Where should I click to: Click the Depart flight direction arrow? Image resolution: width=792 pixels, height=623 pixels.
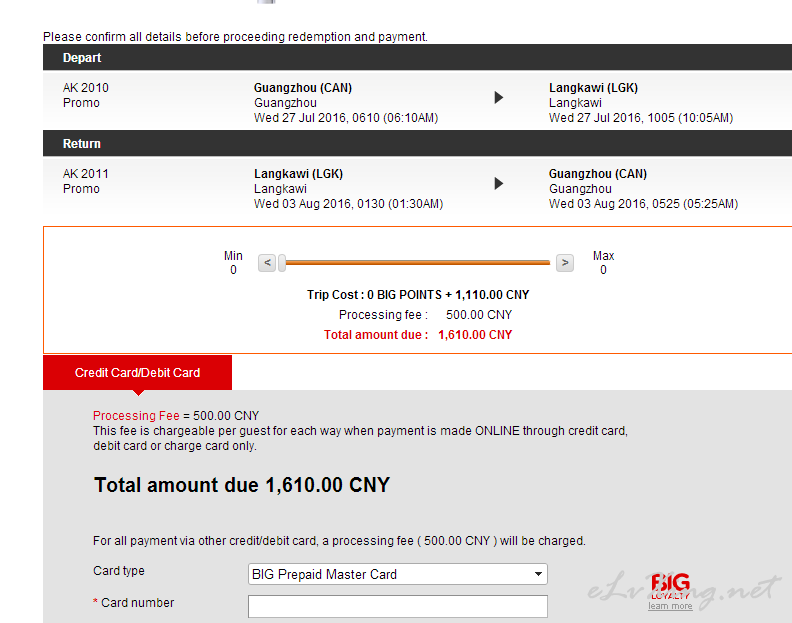pos(499,98)
